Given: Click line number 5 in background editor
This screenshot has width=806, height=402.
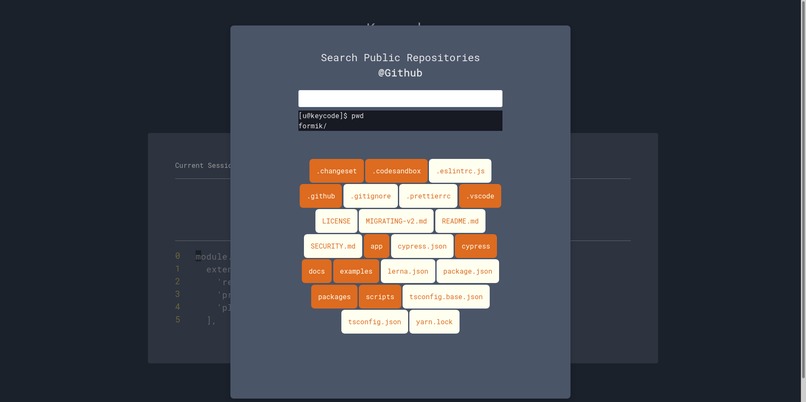Looking at the screenshot, I should pos(177,320).
